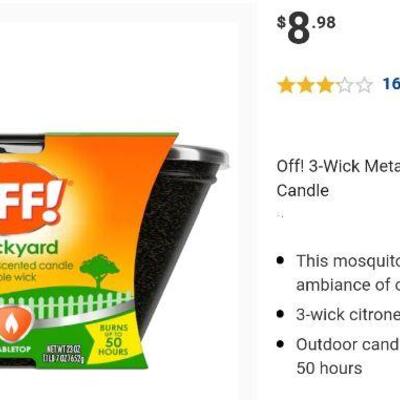The width and height of the screenshot is (400, 400).
Task: Click the yellow Burns 50 Hours badge
Action: point(113,339)
